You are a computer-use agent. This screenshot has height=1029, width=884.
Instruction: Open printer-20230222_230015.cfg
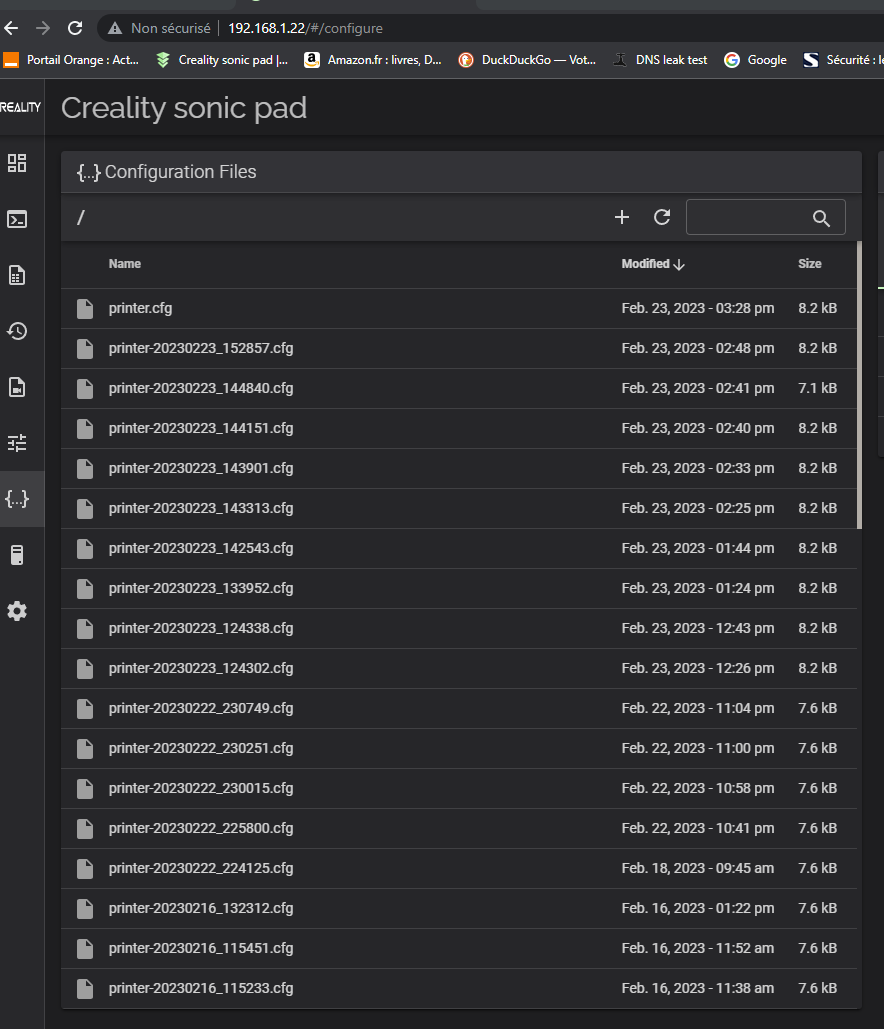pyautogui.click(x=201, y=789)
